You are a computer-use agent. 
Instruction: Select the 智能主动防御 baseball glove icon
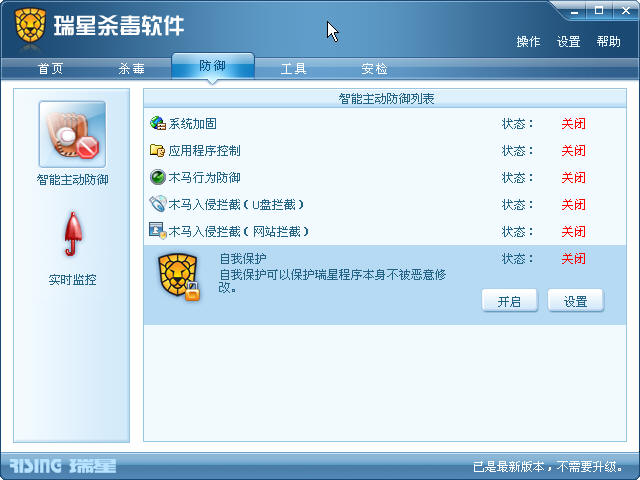coord(72,134)
